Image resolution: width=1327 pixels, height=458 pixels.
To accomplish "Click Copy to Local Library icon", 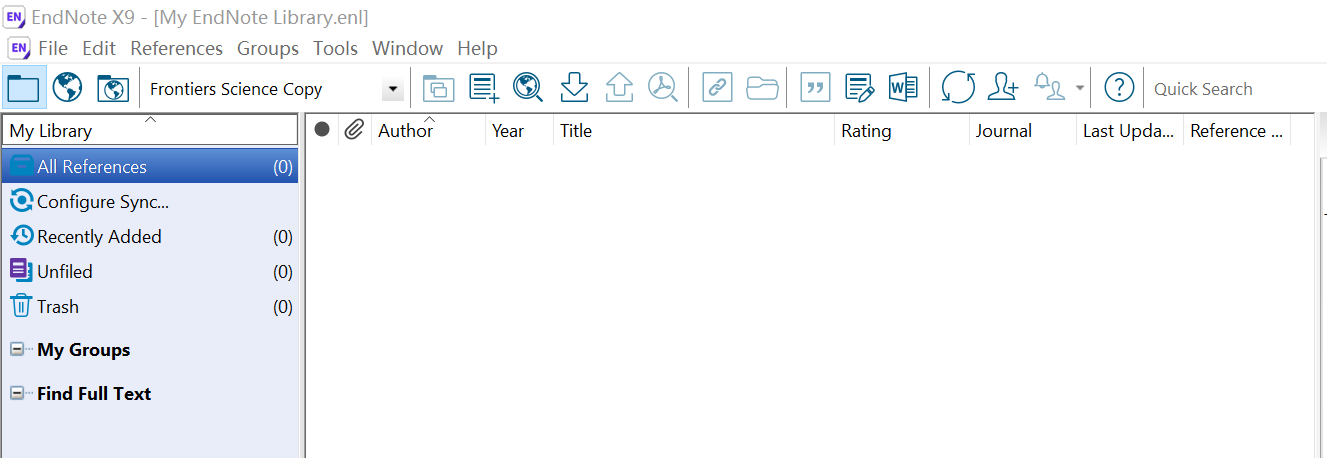I will [x=438, y=88].
